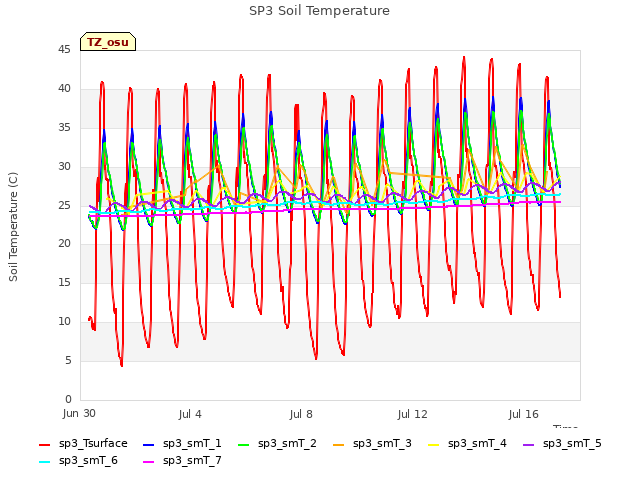
Task: Toggle the sp3_smT_3 legend entry
Action: (x=372, y=444)
